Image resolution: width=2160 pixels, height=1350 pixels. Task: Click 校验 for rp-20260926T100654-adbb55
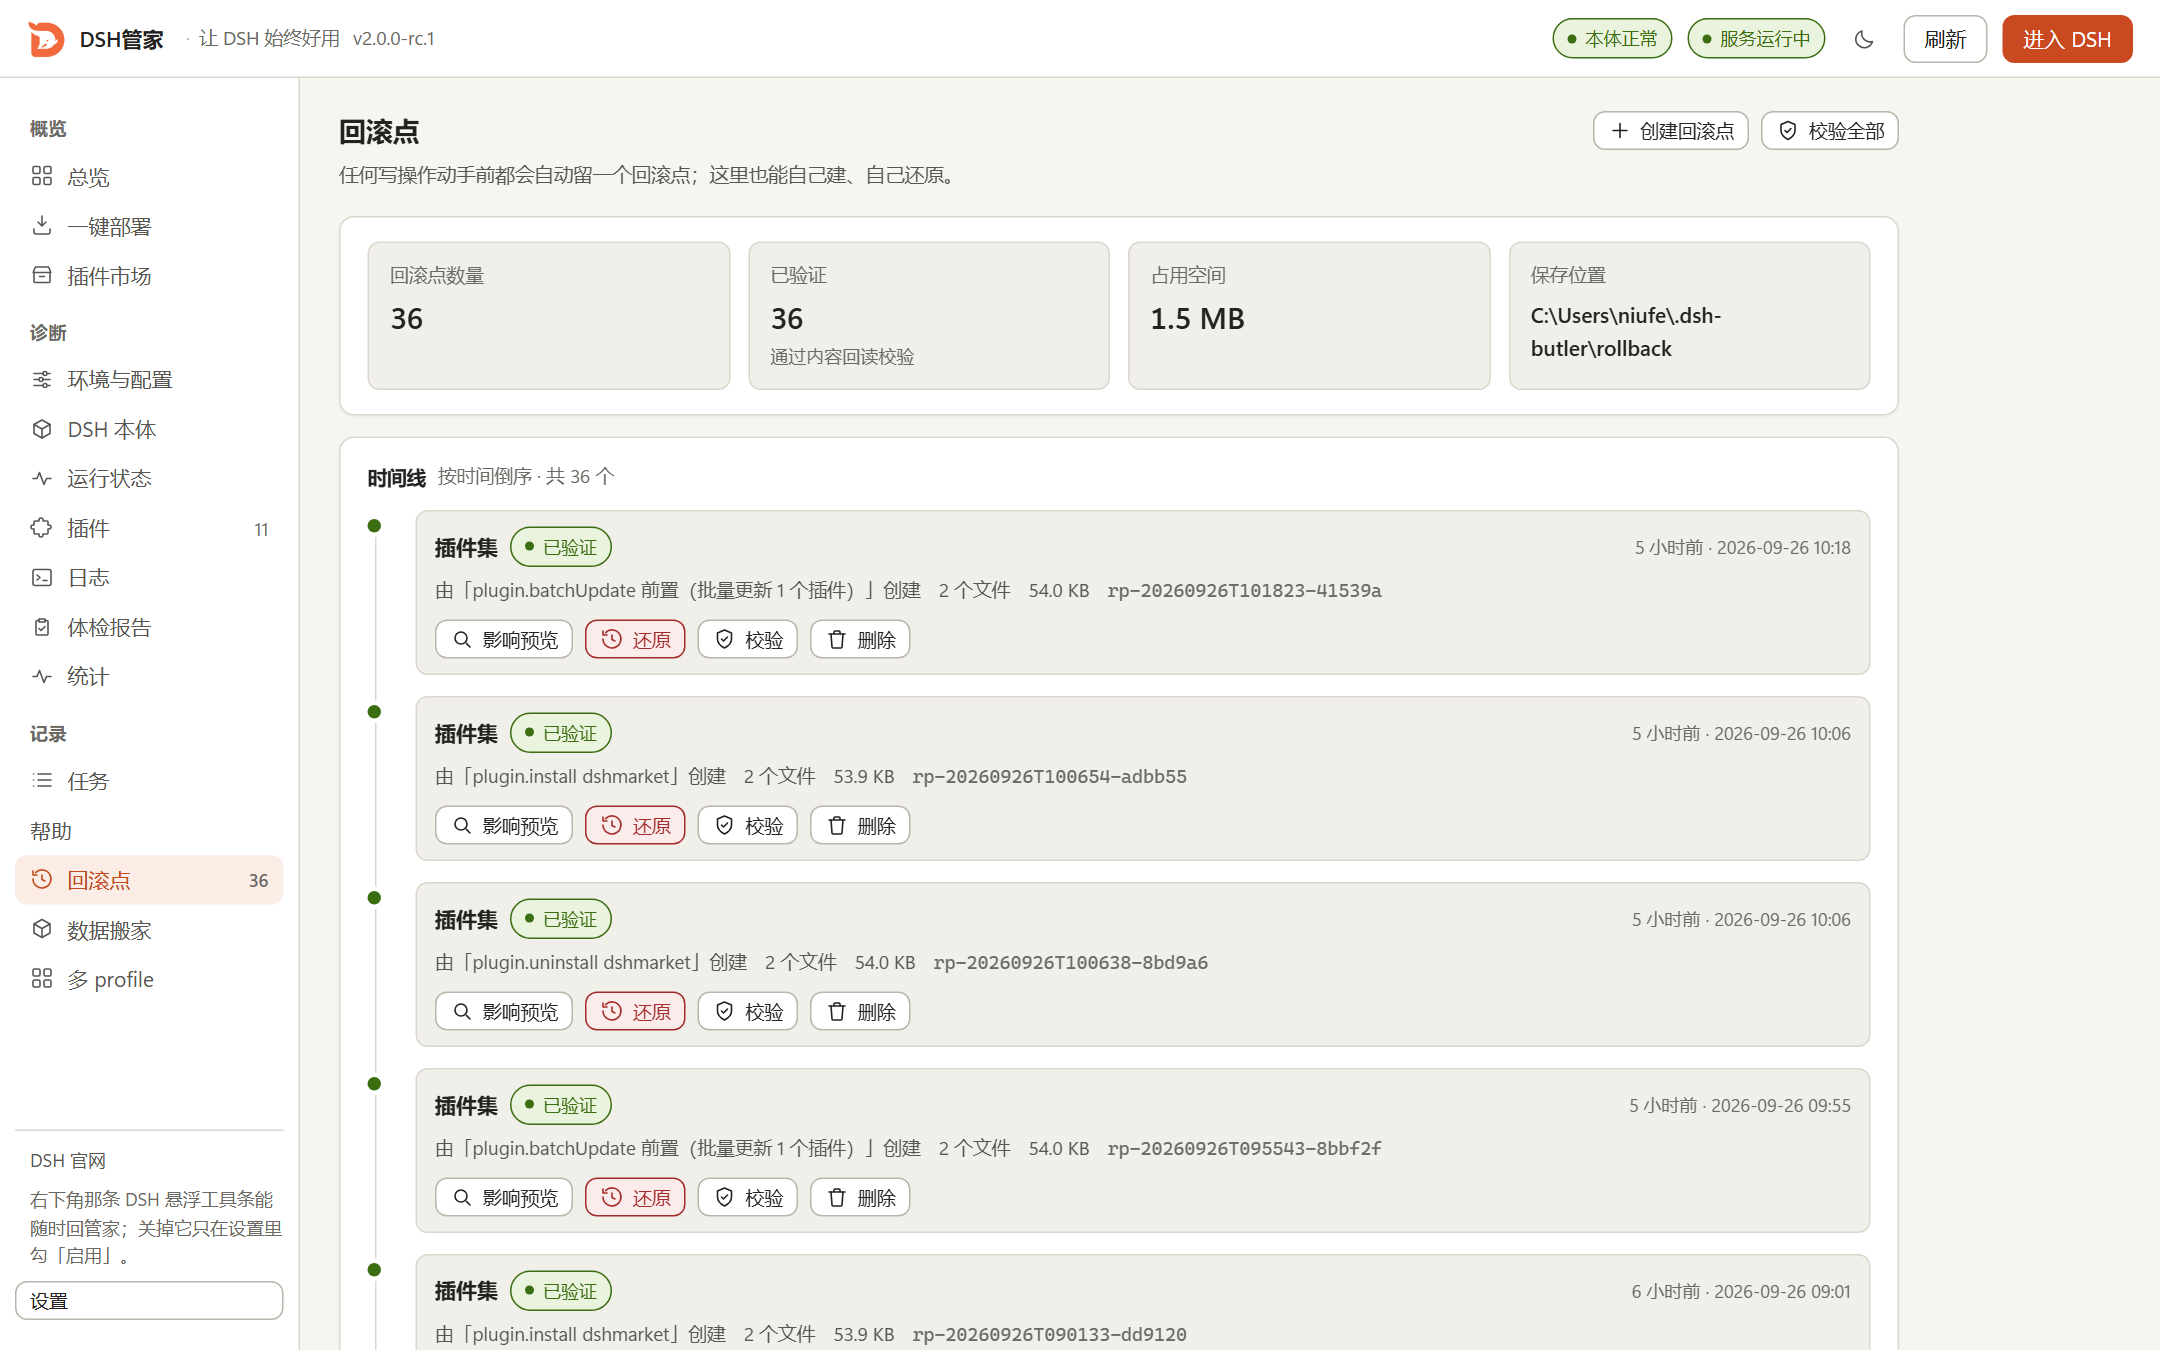pyautogui.click(x=748, y=825)
